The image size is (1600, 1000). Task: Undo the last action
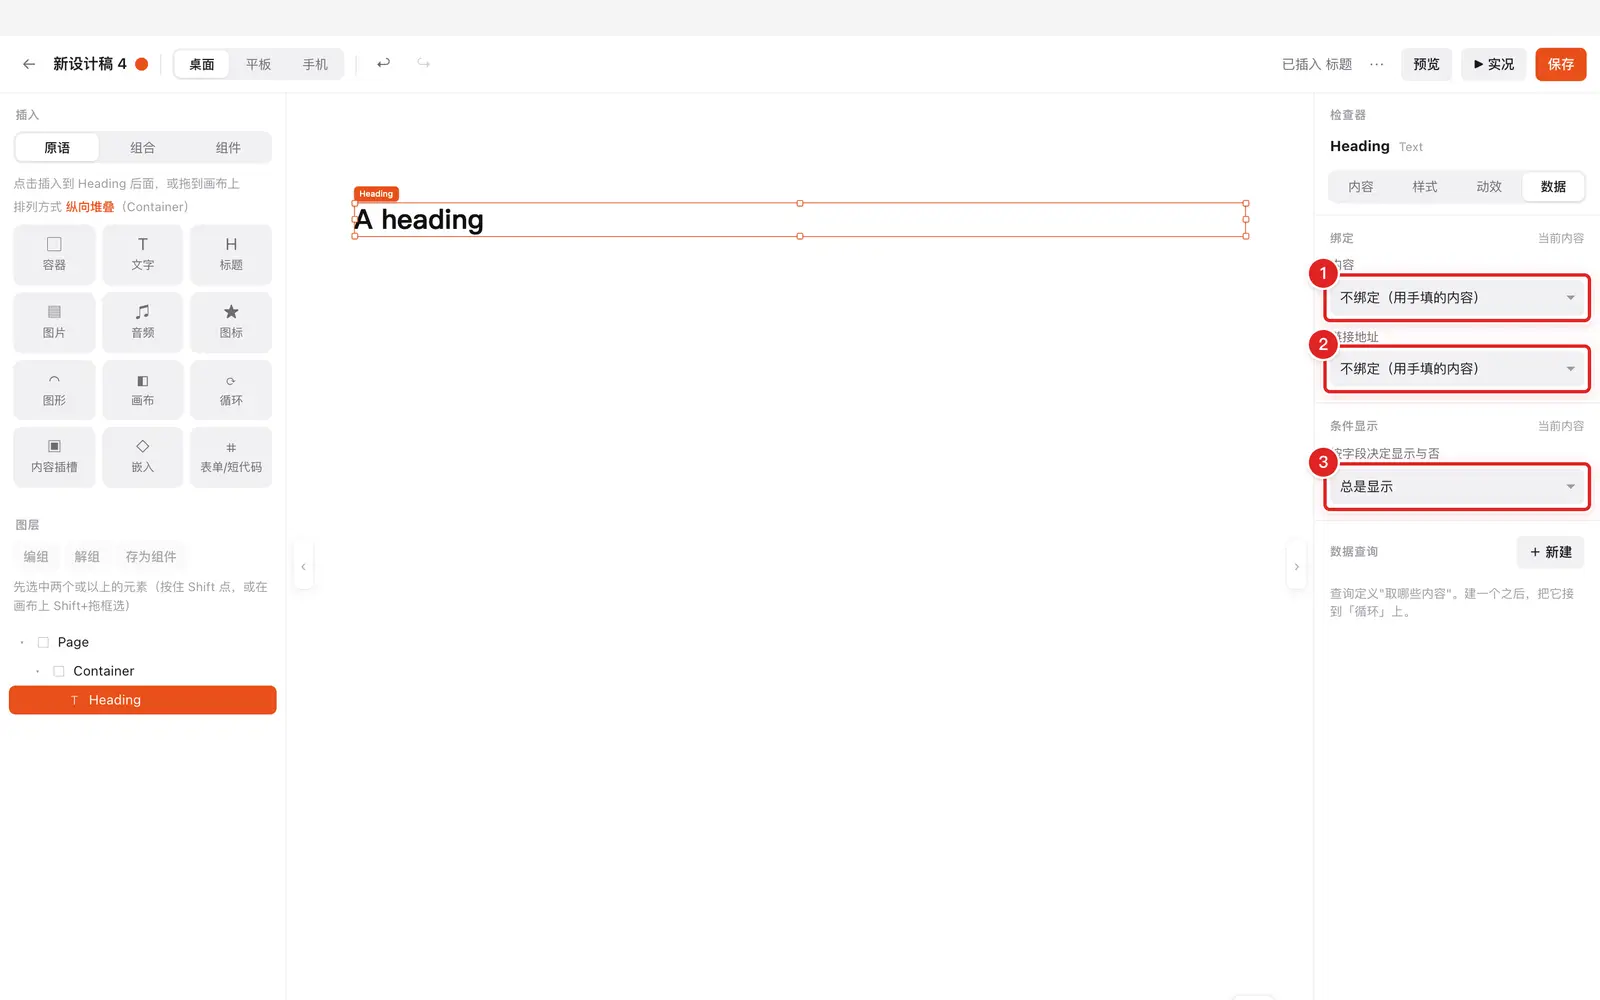(x=383, y=64)
